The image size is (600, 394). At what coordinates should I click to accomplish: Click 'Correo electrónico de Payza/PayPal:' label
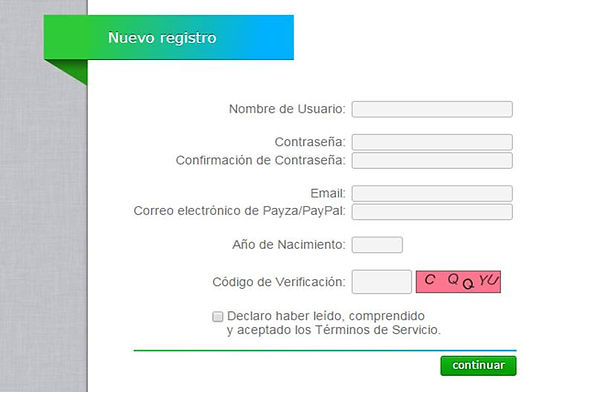pyautogui.click(x=240, y=211)
